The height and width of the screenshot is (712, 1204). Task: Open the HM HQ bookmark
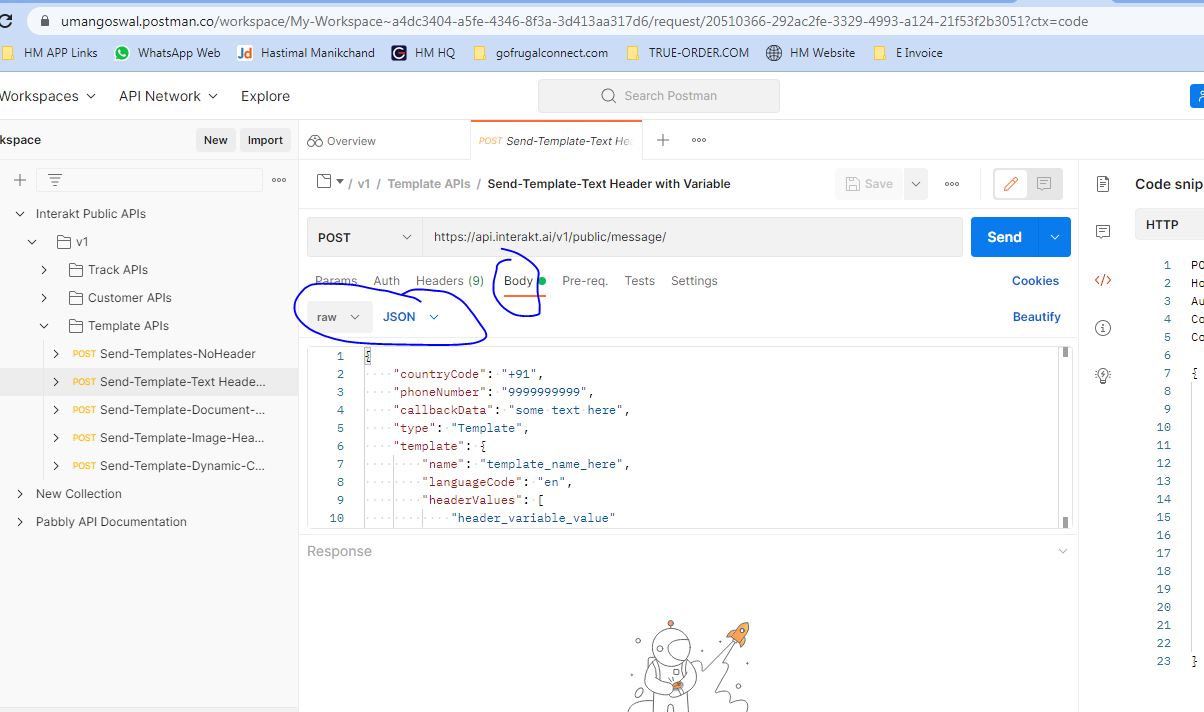pyautogui.click(x=423, y=53)
